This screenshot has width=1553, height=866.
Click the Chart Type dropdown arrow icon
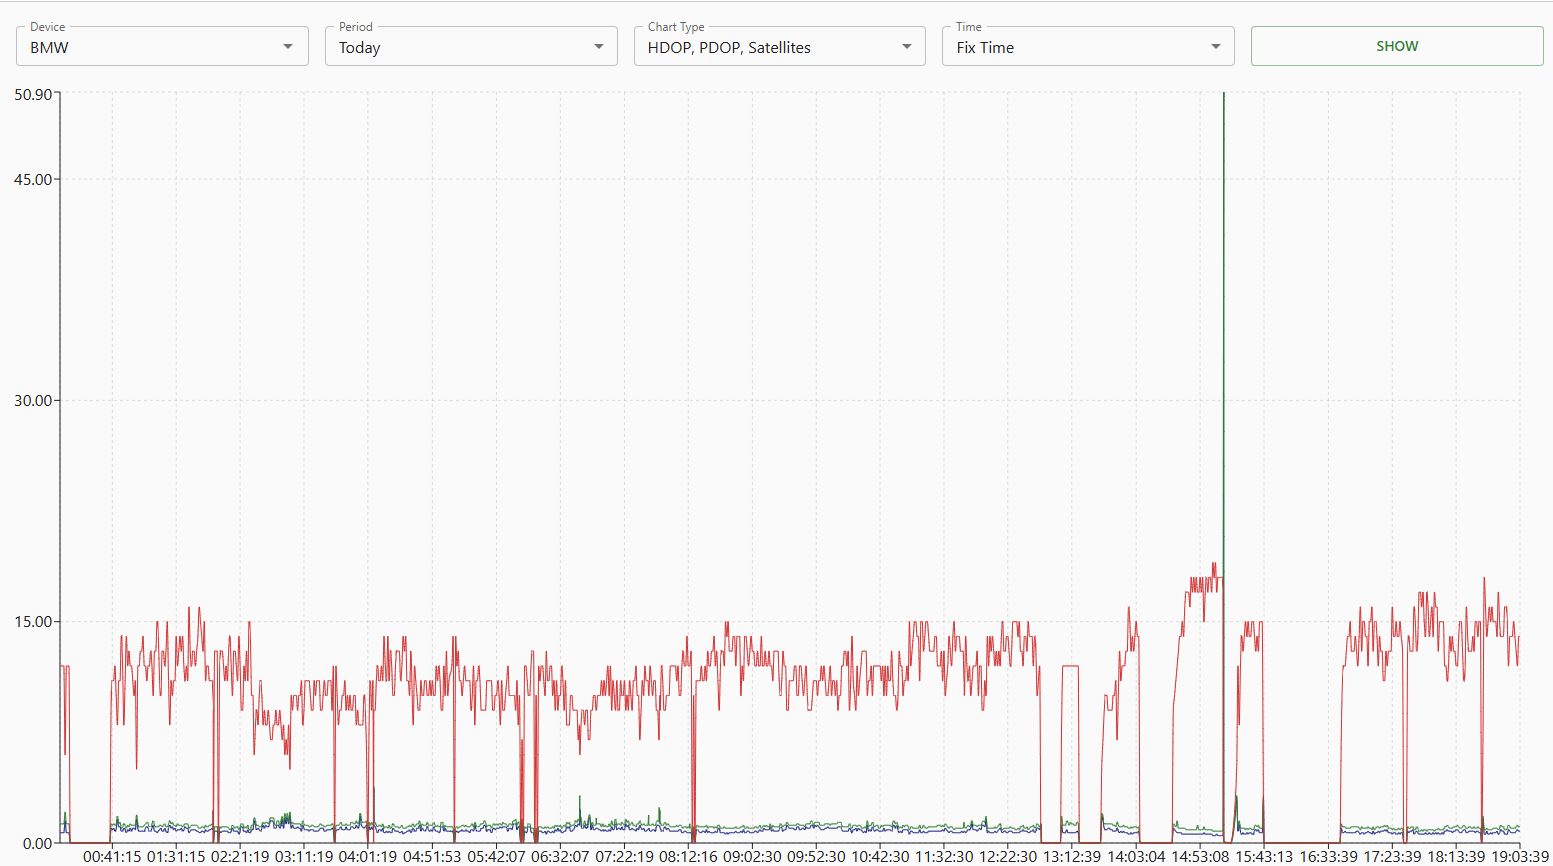coord(906,47)
